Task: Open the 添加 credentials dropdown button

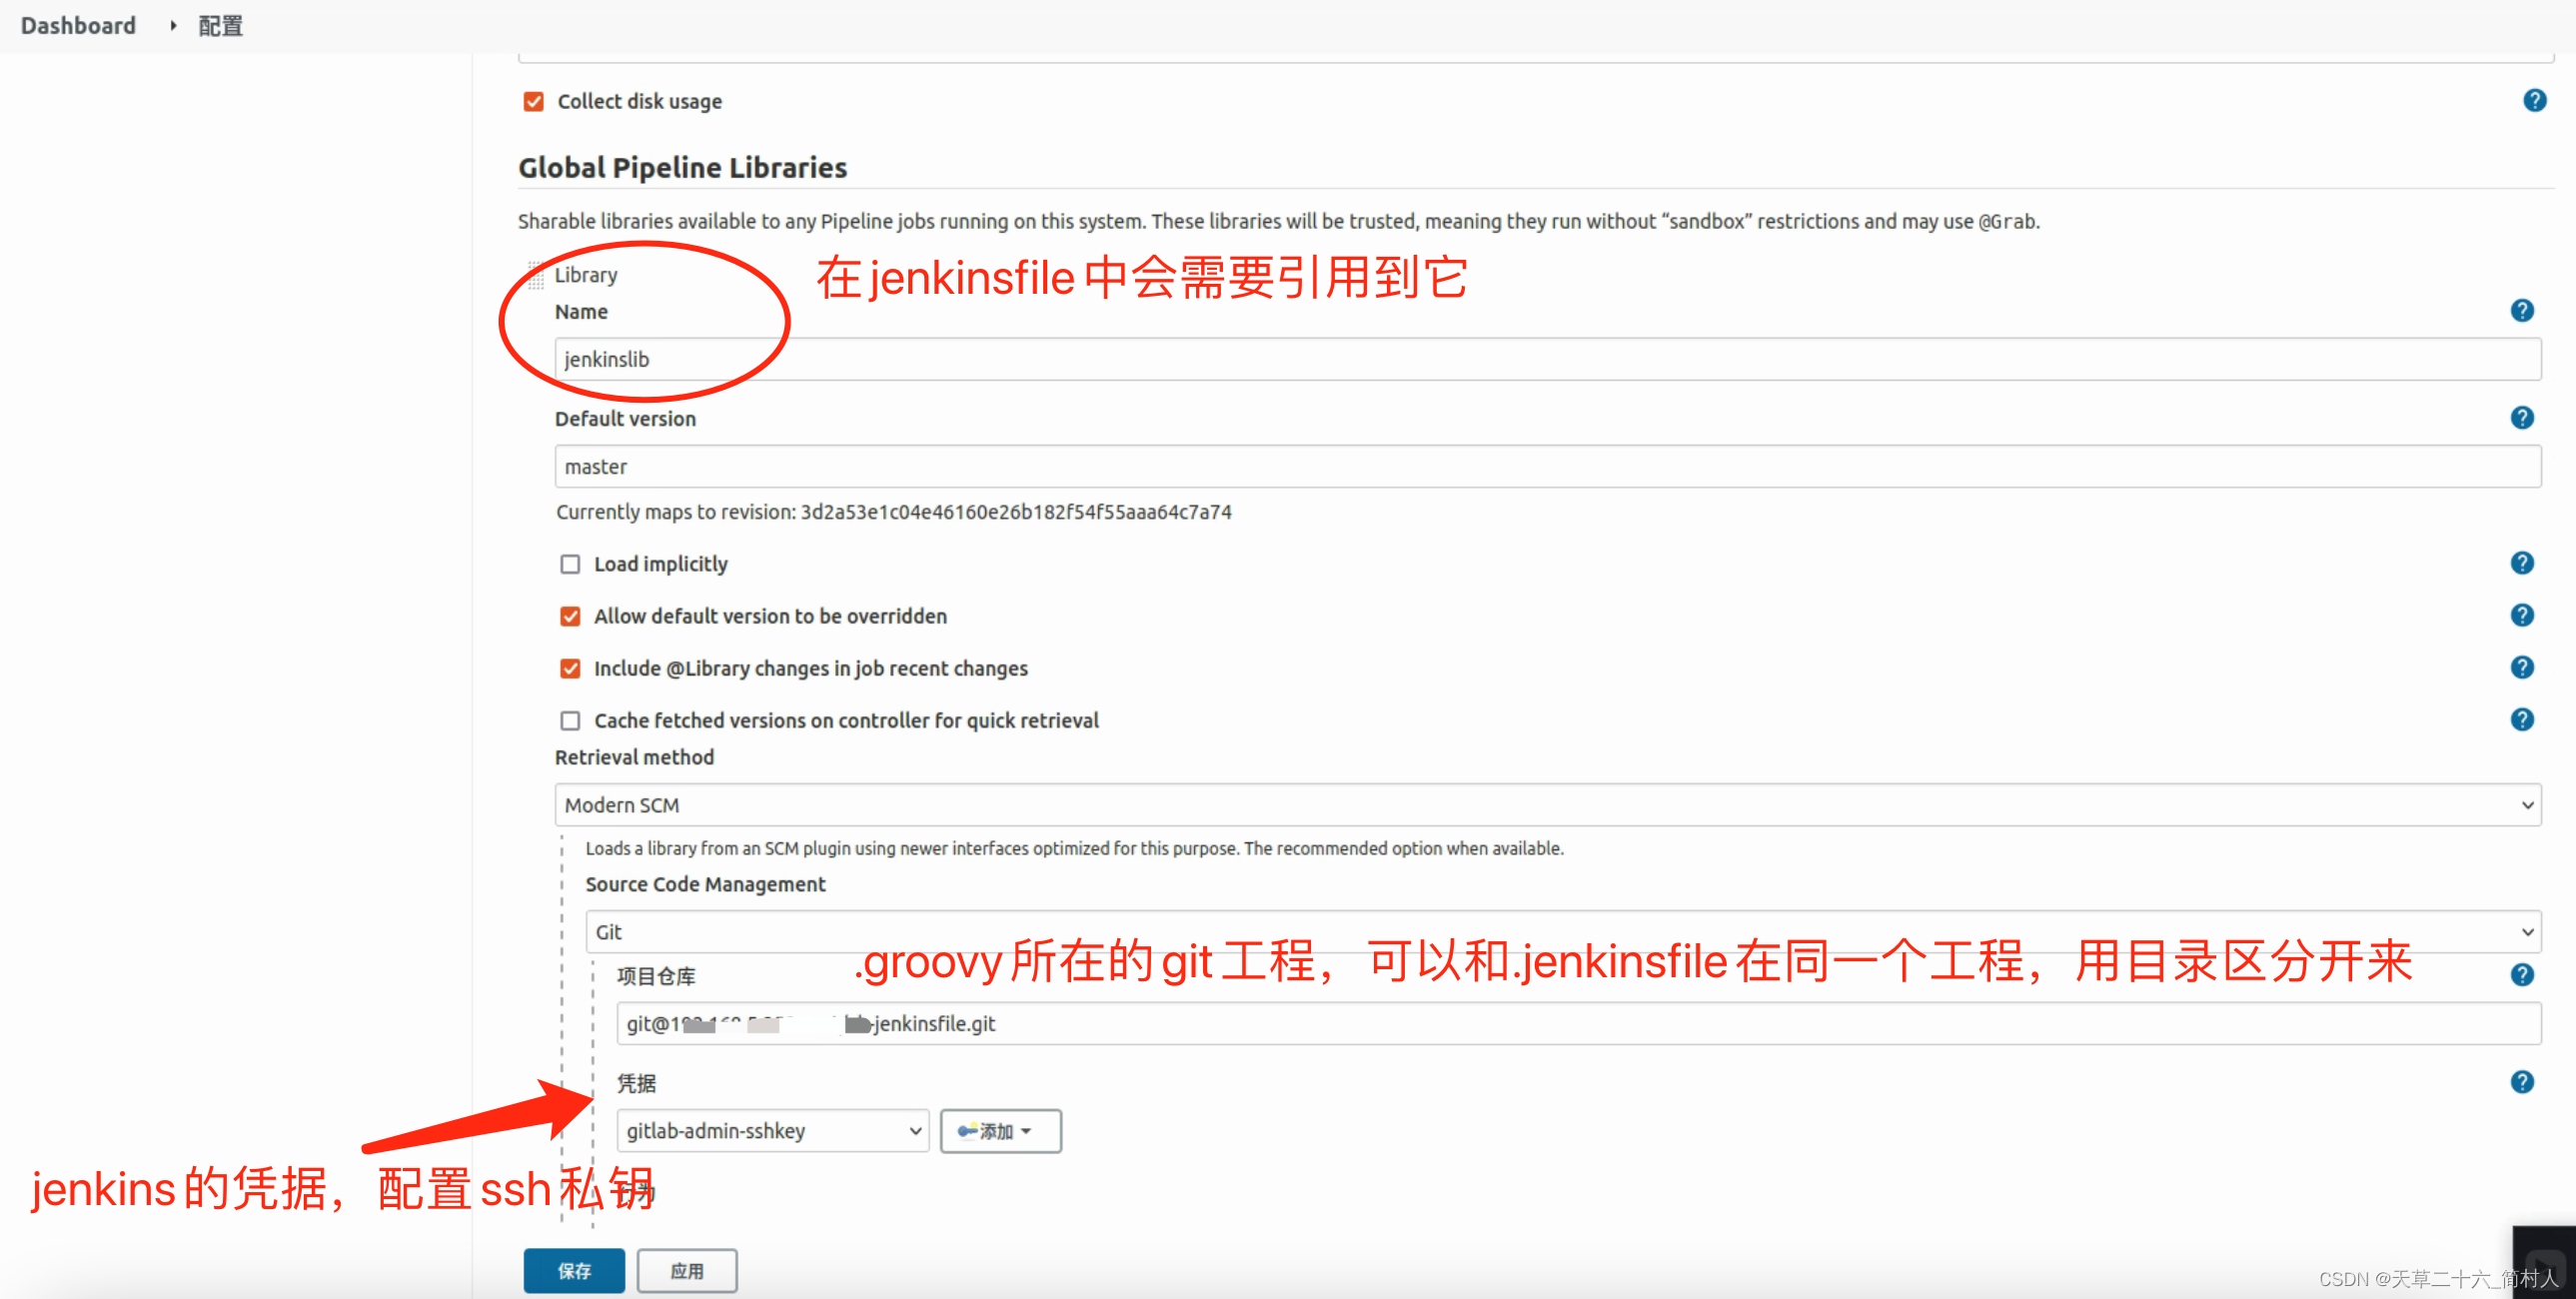Action: tap(1001, 1131)
